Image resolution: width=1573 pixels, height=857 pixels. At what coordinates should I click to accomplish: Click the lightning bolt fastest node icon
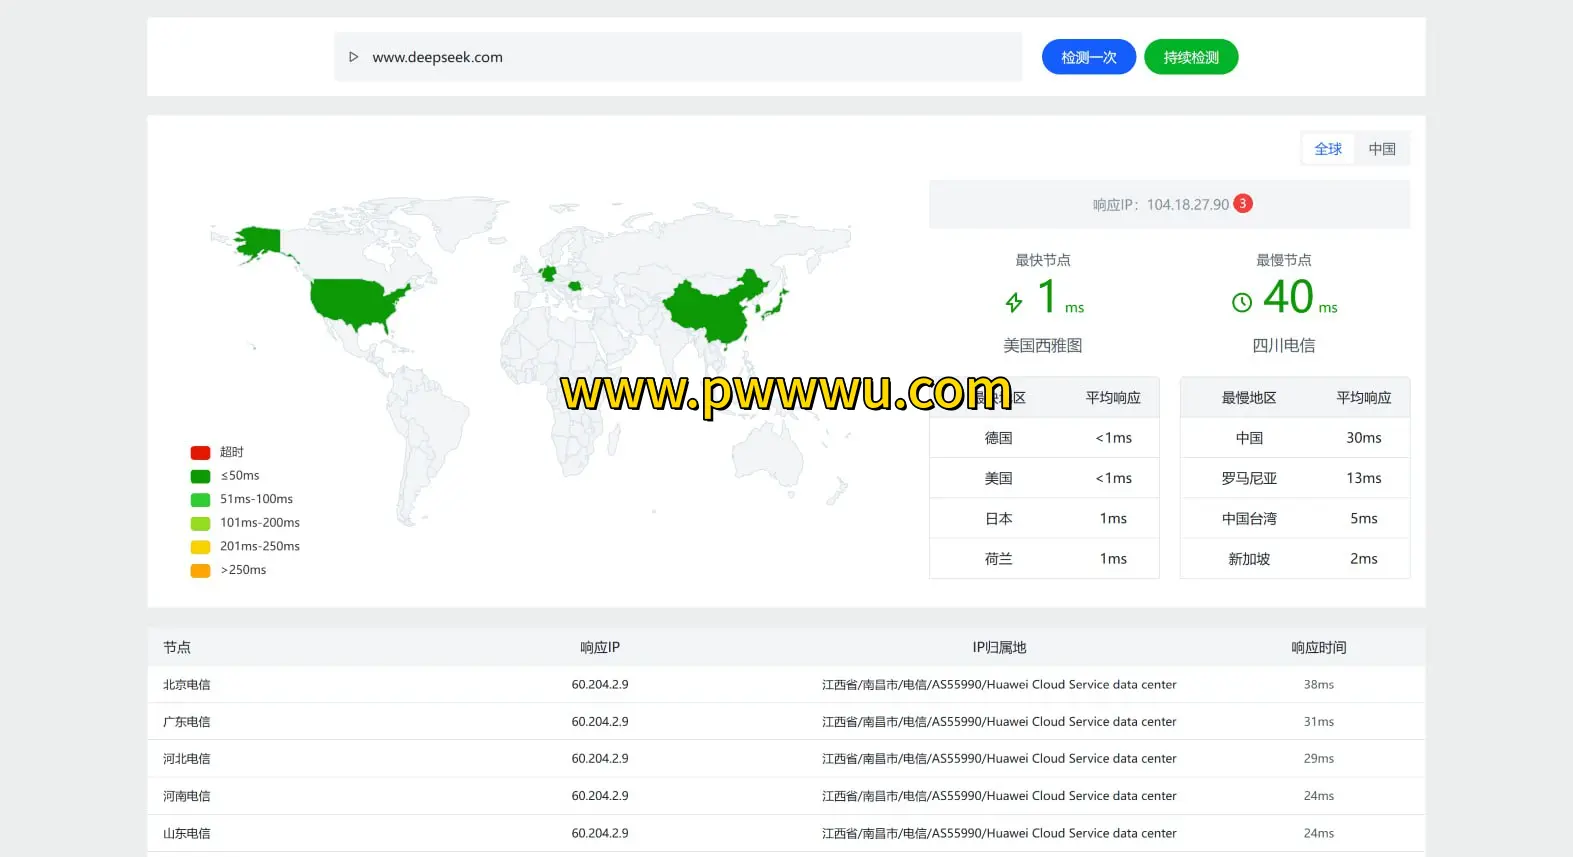1014,302
